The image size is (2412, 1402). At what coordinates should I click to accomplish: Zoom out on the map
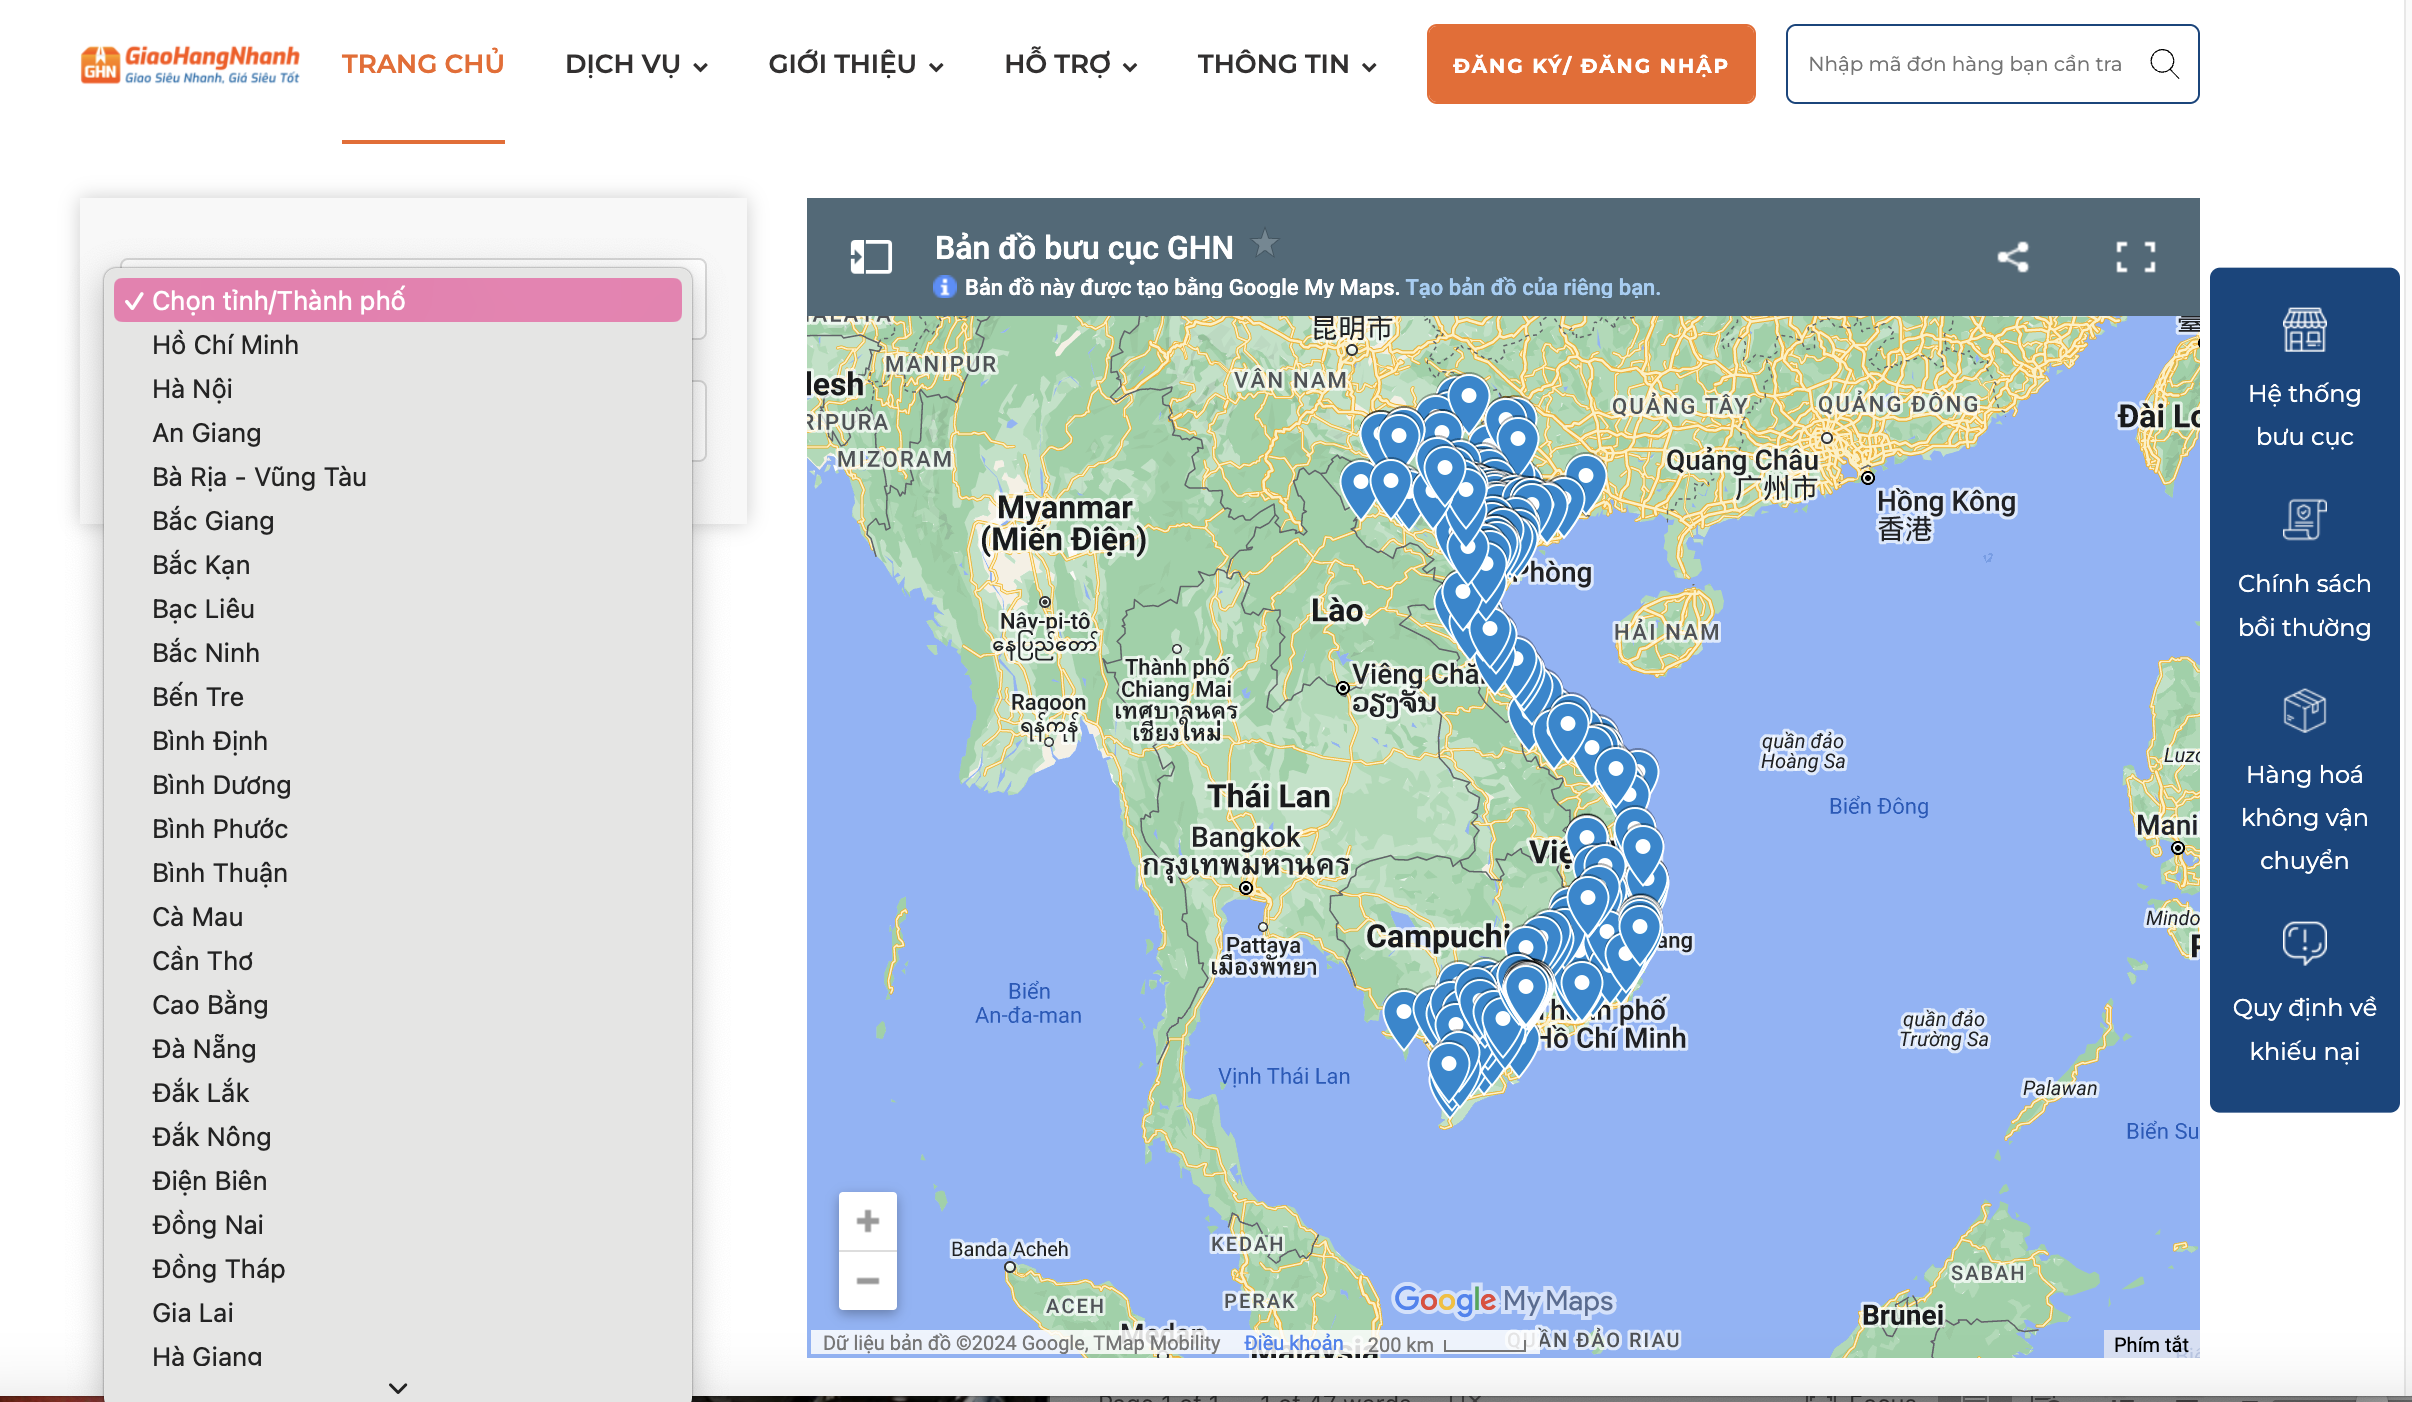point(868,1280)
